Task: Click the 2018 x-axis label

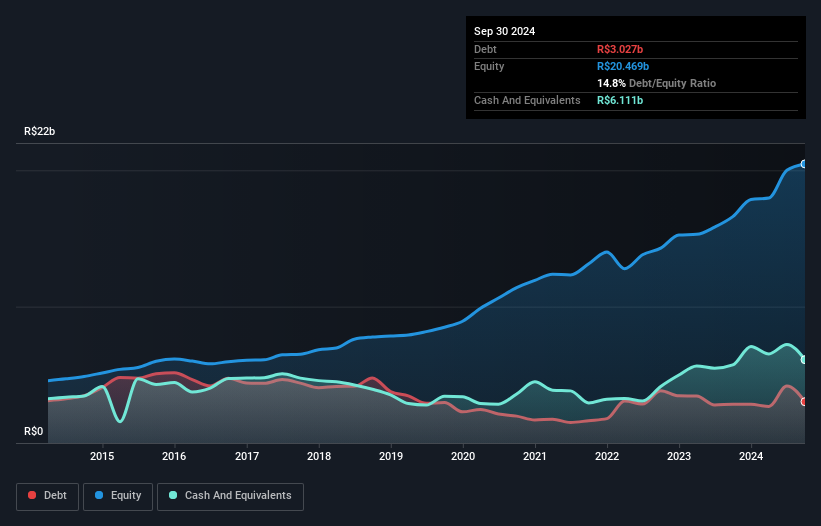Action: 319,456
